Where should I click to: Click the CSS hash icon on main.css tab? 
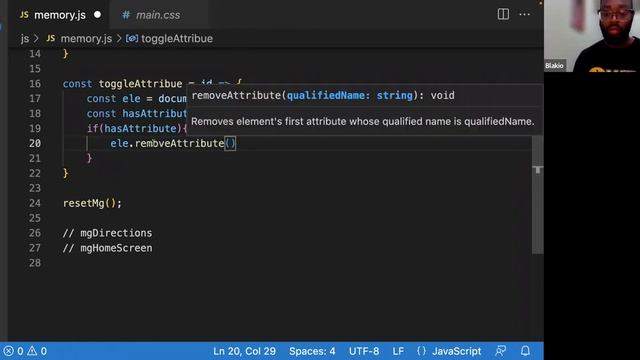[x=126, y=15]
